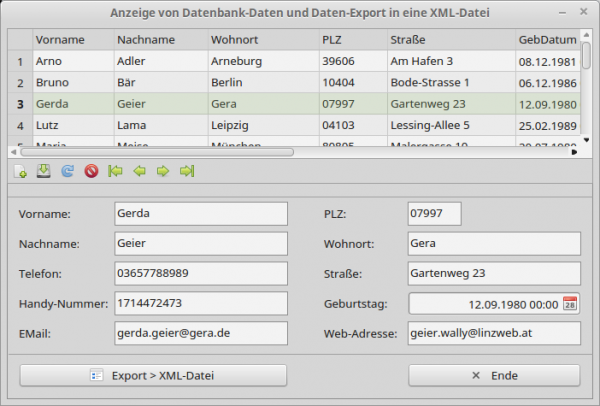
Task: Sort by the Nachname column header
Action: pyautogui.click(x=158, y=40)
